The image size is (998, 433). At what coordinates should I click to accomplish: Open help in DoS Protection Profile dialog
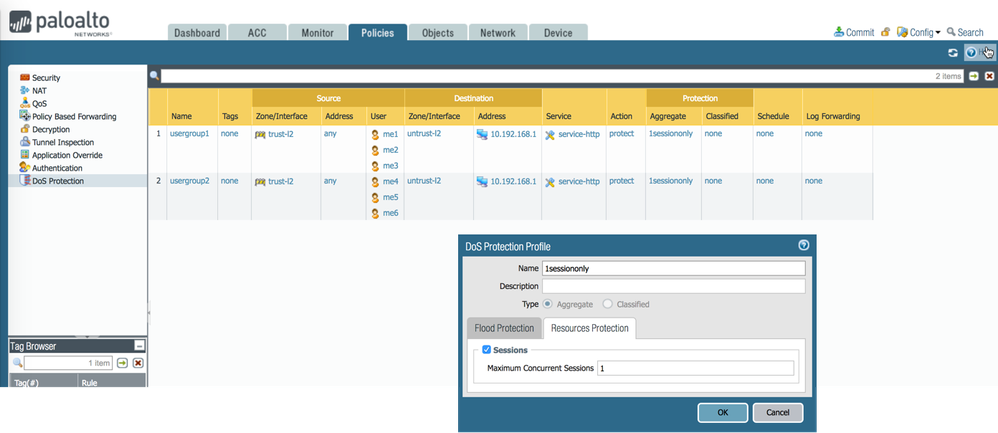(803, 246)
